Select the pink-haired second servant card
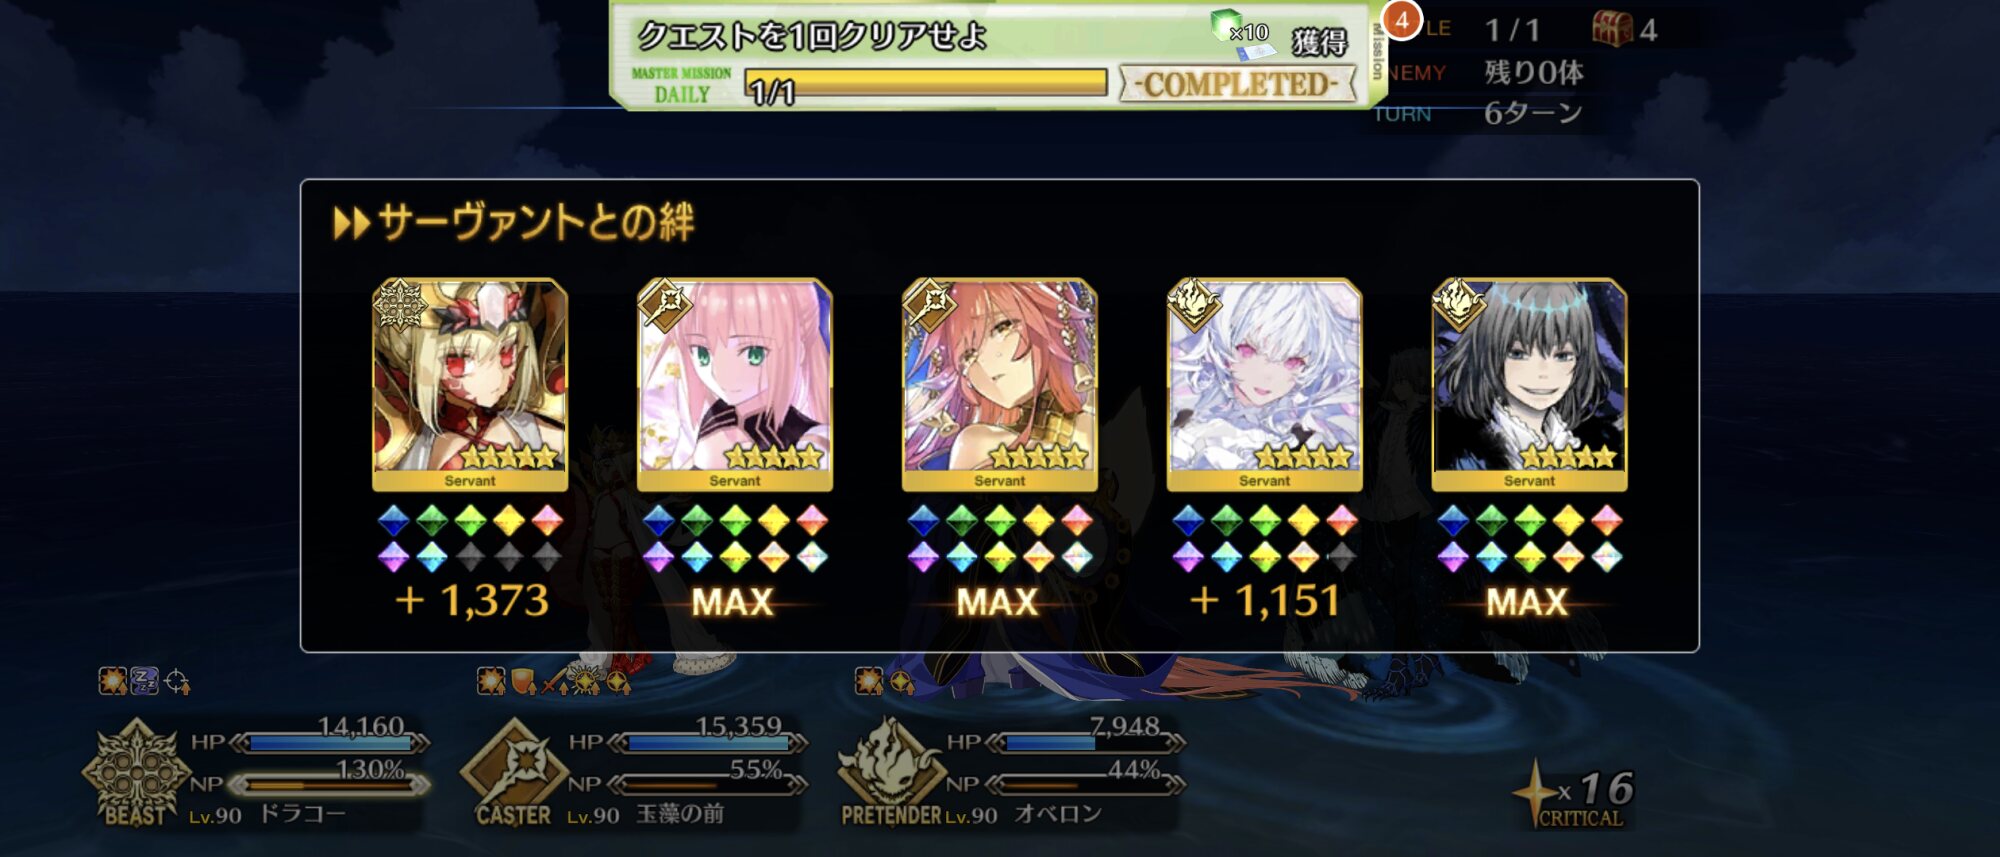Viewport: 2000px width, 857px height. (x=735, y=385)
